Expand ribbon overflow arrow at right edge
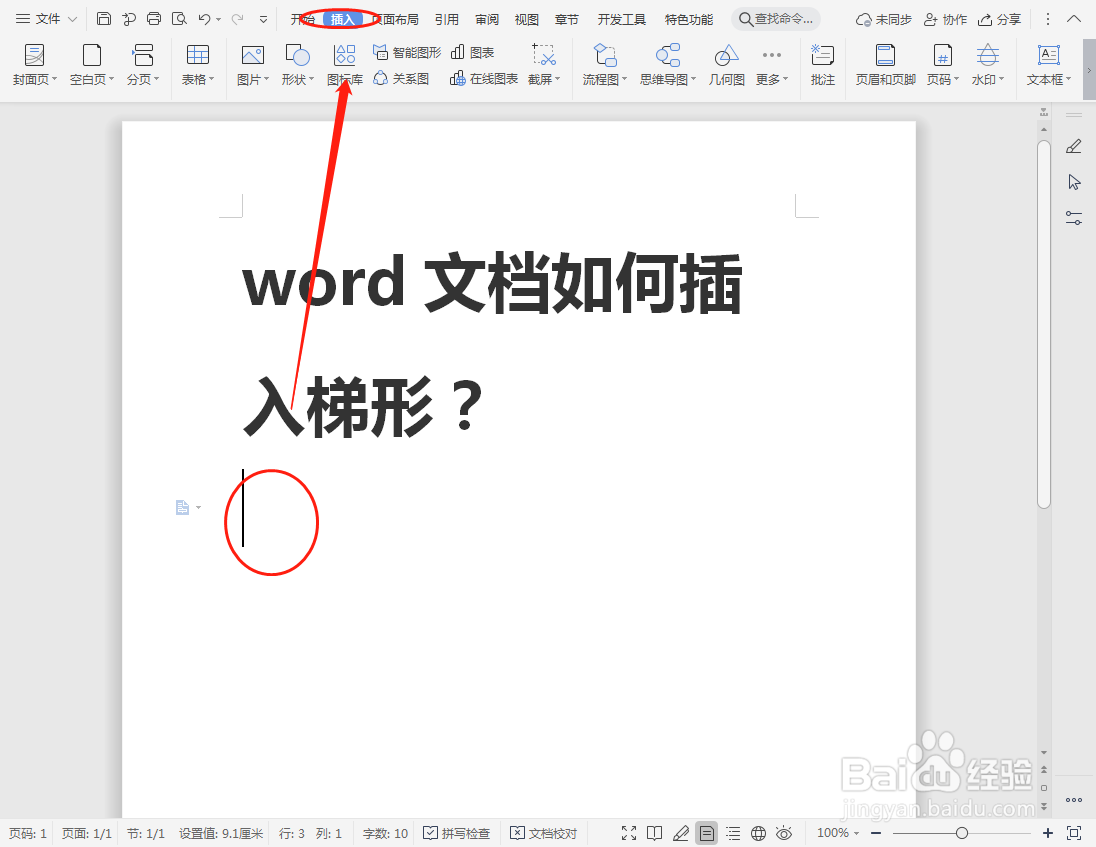1096x847 pixels. pyautogui.click(x=1088, y=70)
